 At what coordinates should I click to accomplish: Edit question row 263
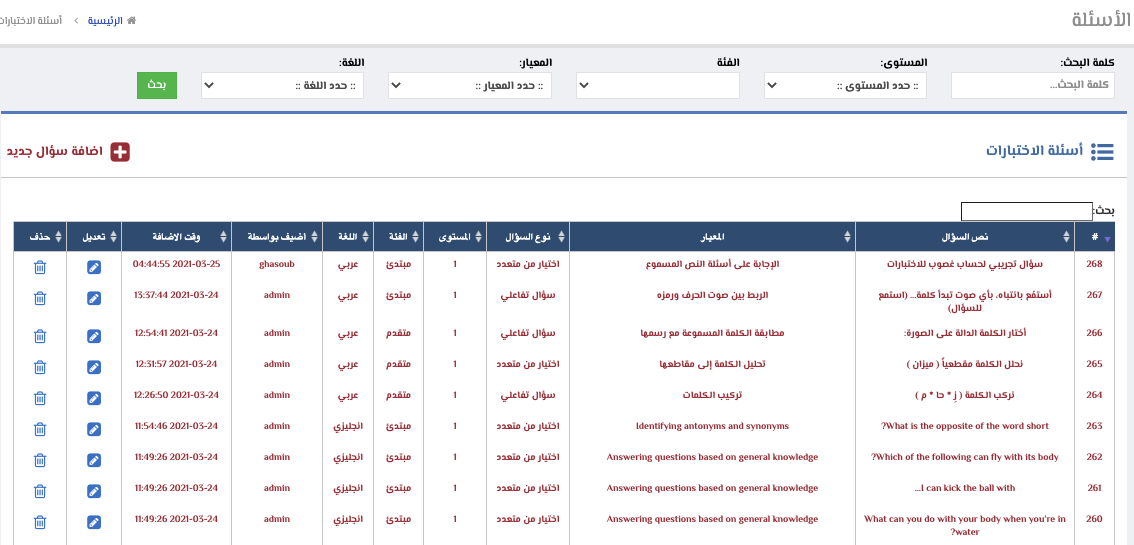point(94,429)
